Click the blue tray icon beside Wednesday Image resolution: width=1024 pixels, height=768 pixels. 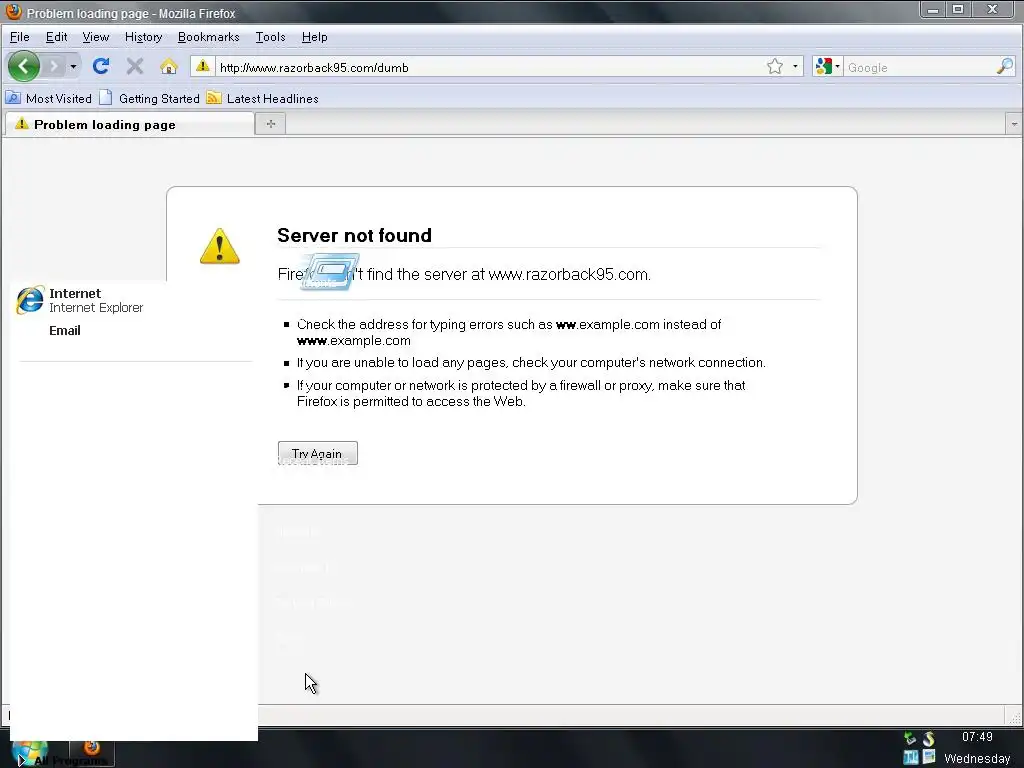(929, 758)
